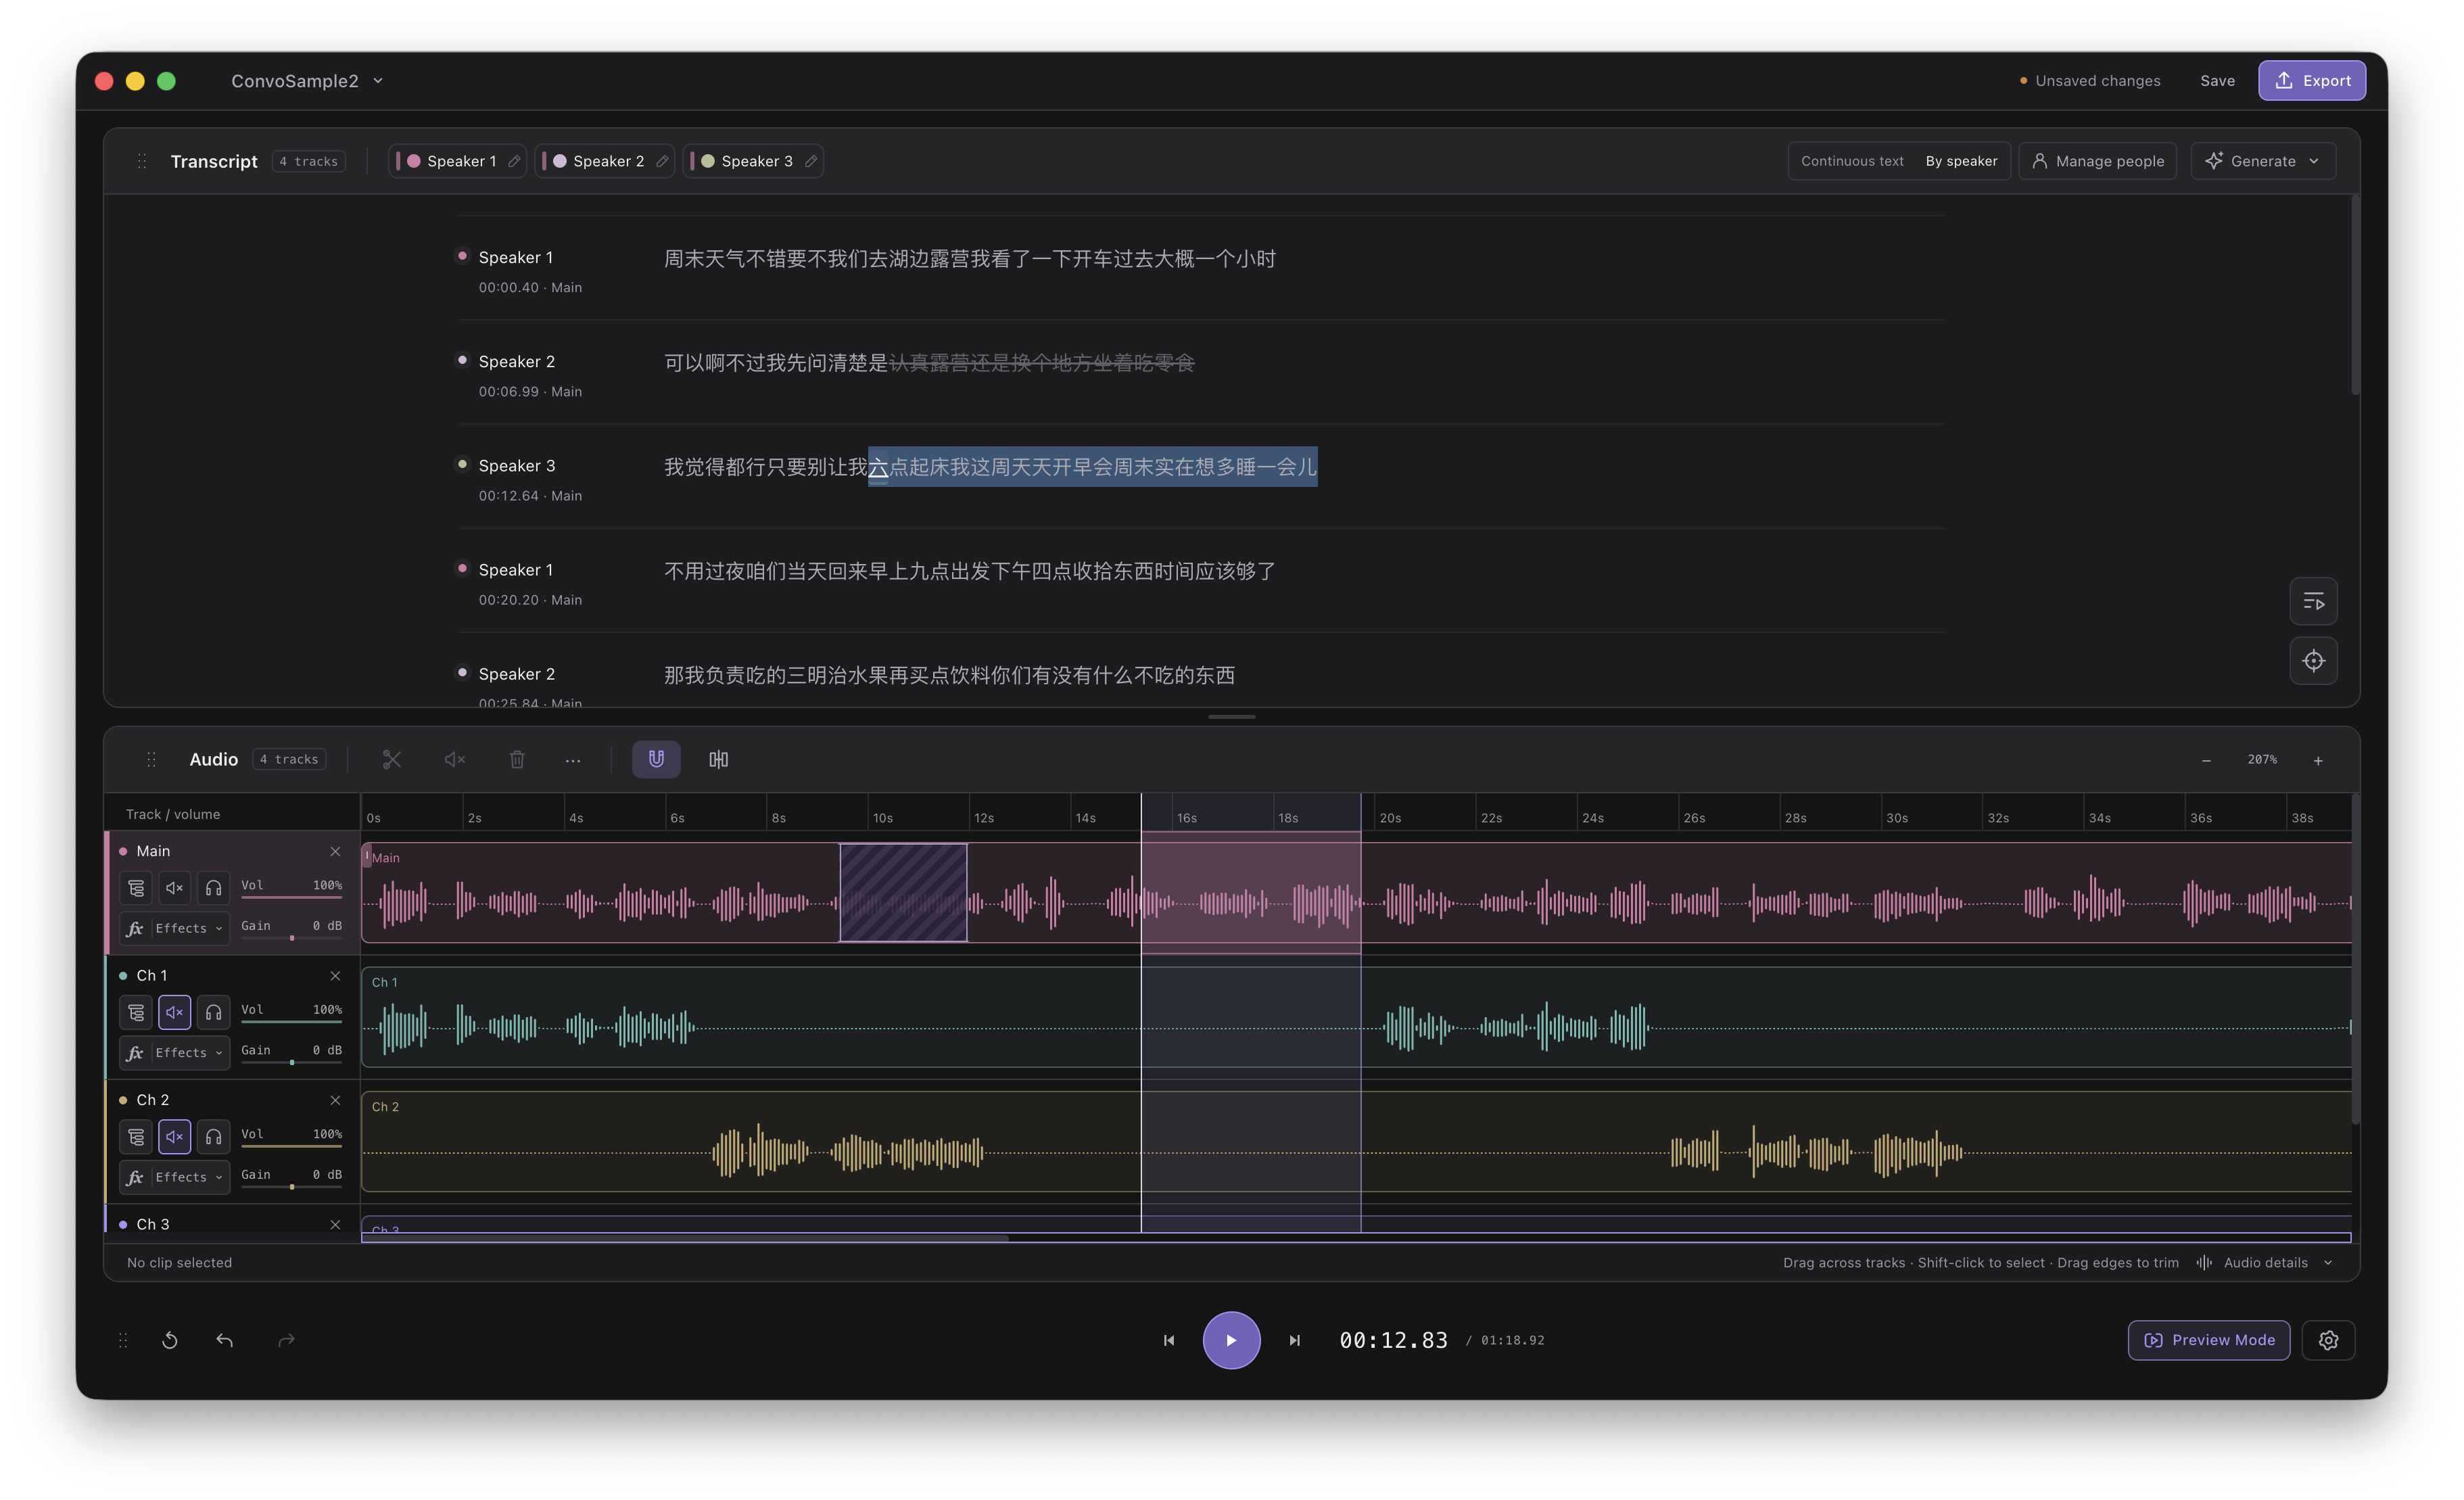
Task: Click the revert history icon at bottom left
Action: (170, 1340)
